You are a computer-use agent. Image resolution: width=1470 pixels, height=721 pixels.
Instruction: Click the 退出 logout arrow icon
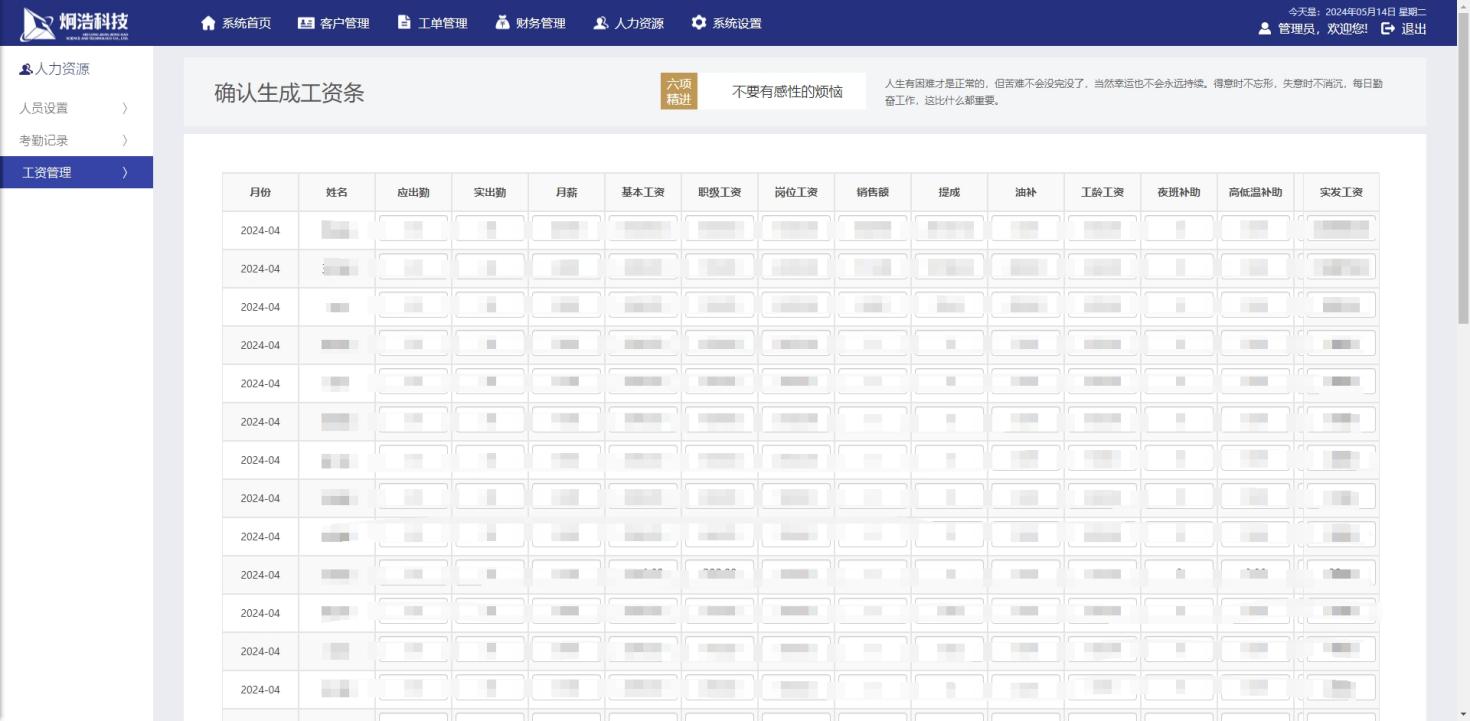pyautogui.click(x=1388, y=29)
